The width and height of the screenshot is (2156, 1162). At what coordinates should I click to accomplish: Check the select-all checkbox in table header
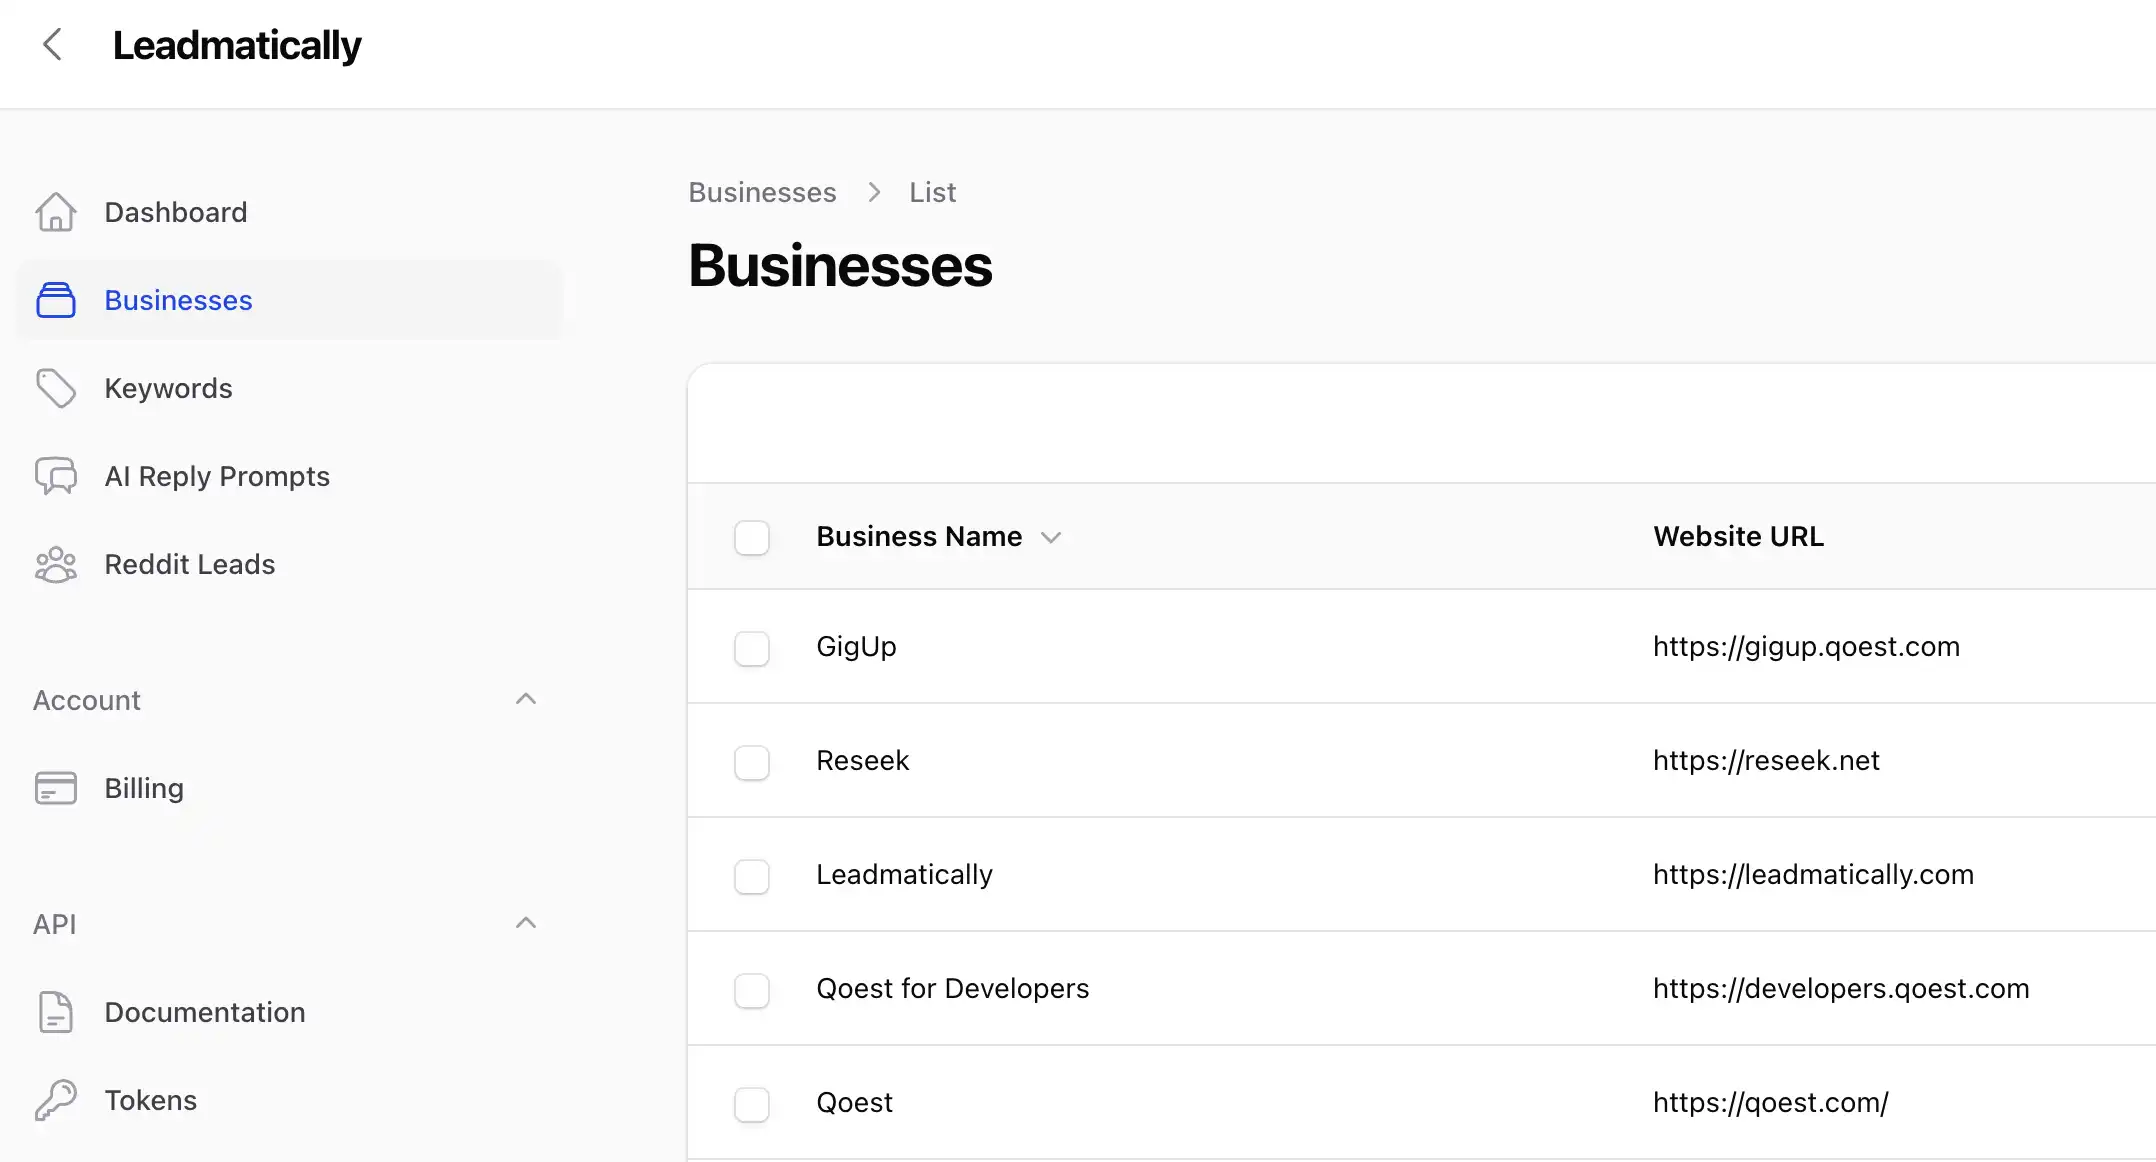[x=751, y=537]
